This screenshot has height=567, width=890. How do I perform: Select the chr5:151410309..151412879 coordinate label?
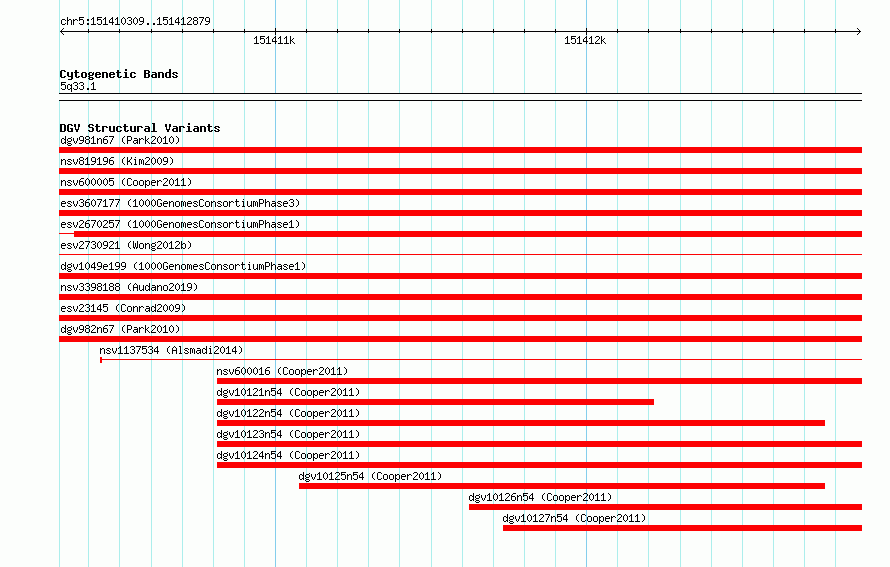tap(135, 21)
